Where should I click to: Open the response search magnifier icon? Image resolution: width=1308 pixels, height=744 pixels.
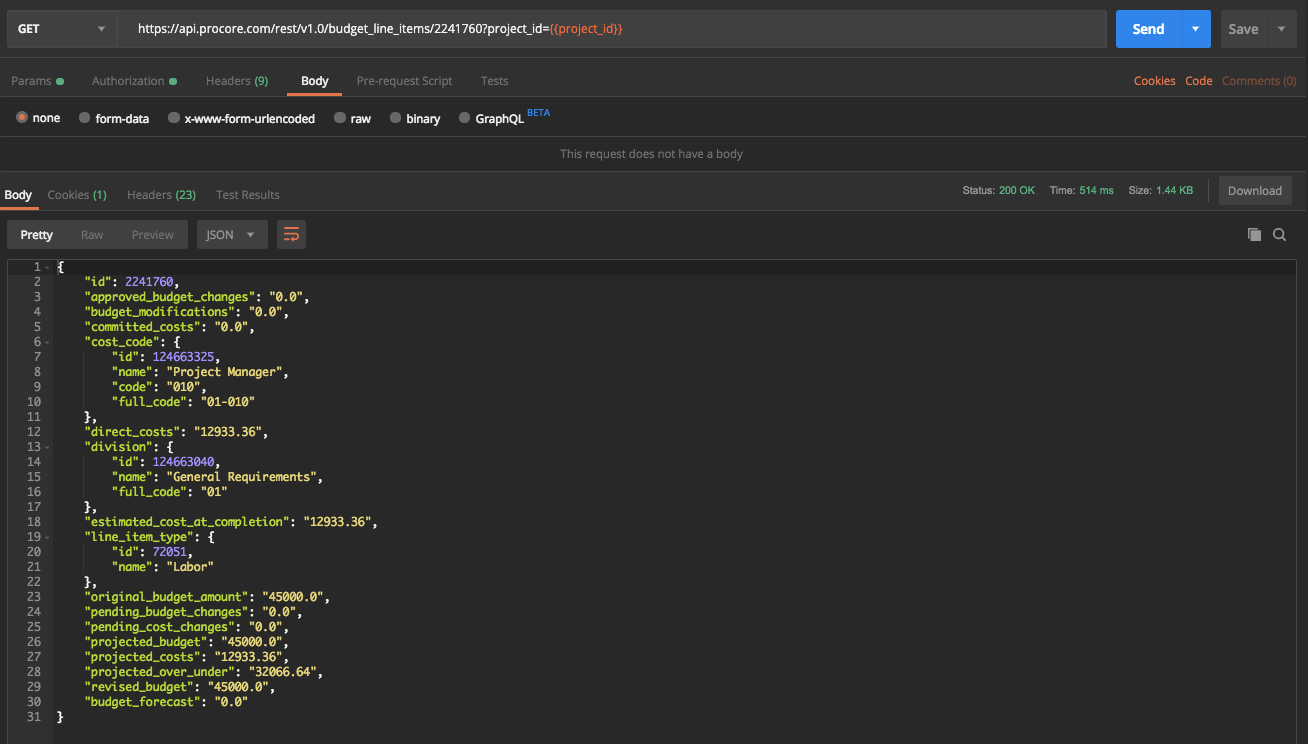click(1279, 235)
